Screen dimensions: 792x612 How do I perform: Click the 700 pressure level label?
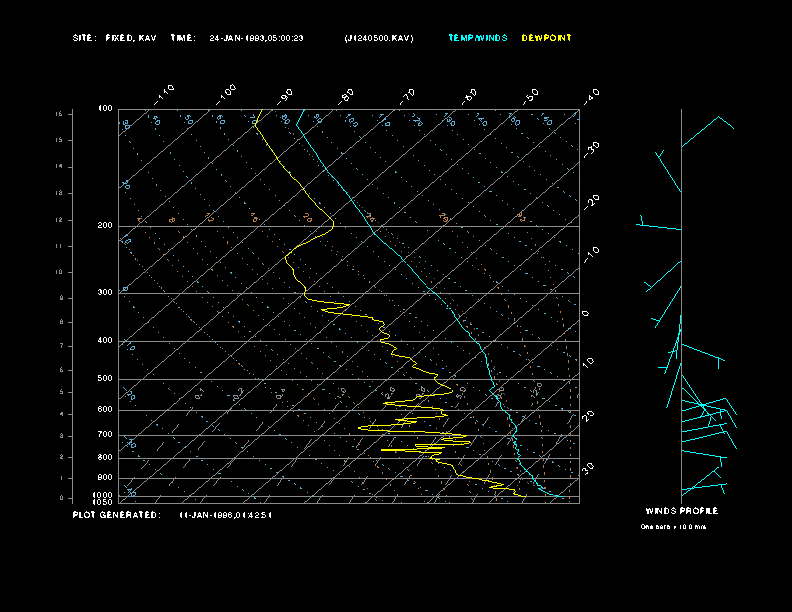pyautogui.click(x=105, y=434)
